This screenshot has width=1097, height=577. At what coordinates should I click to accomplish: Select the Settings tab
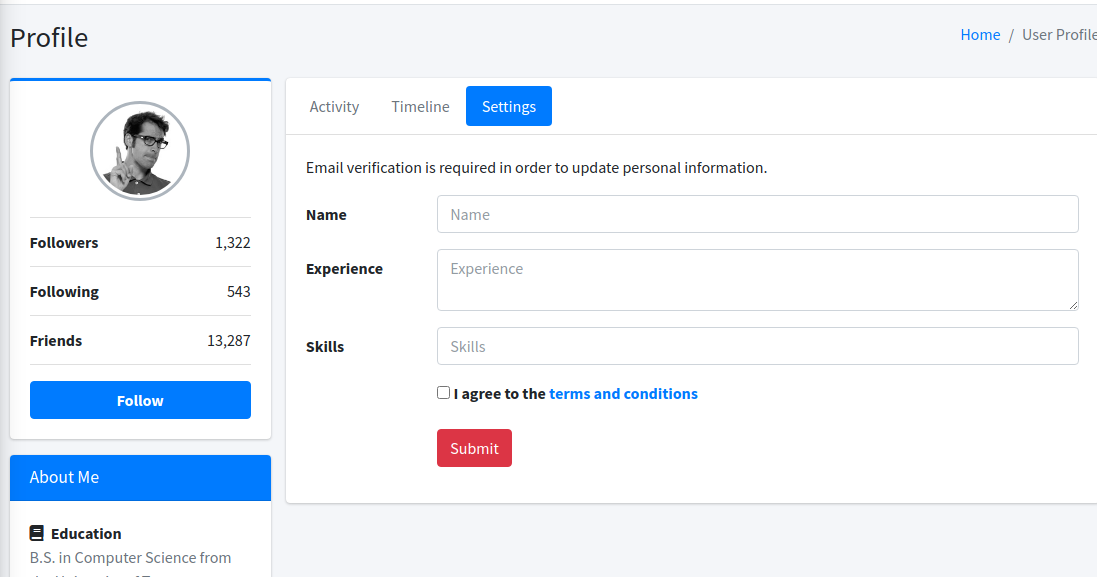click(x=509, y=106)
